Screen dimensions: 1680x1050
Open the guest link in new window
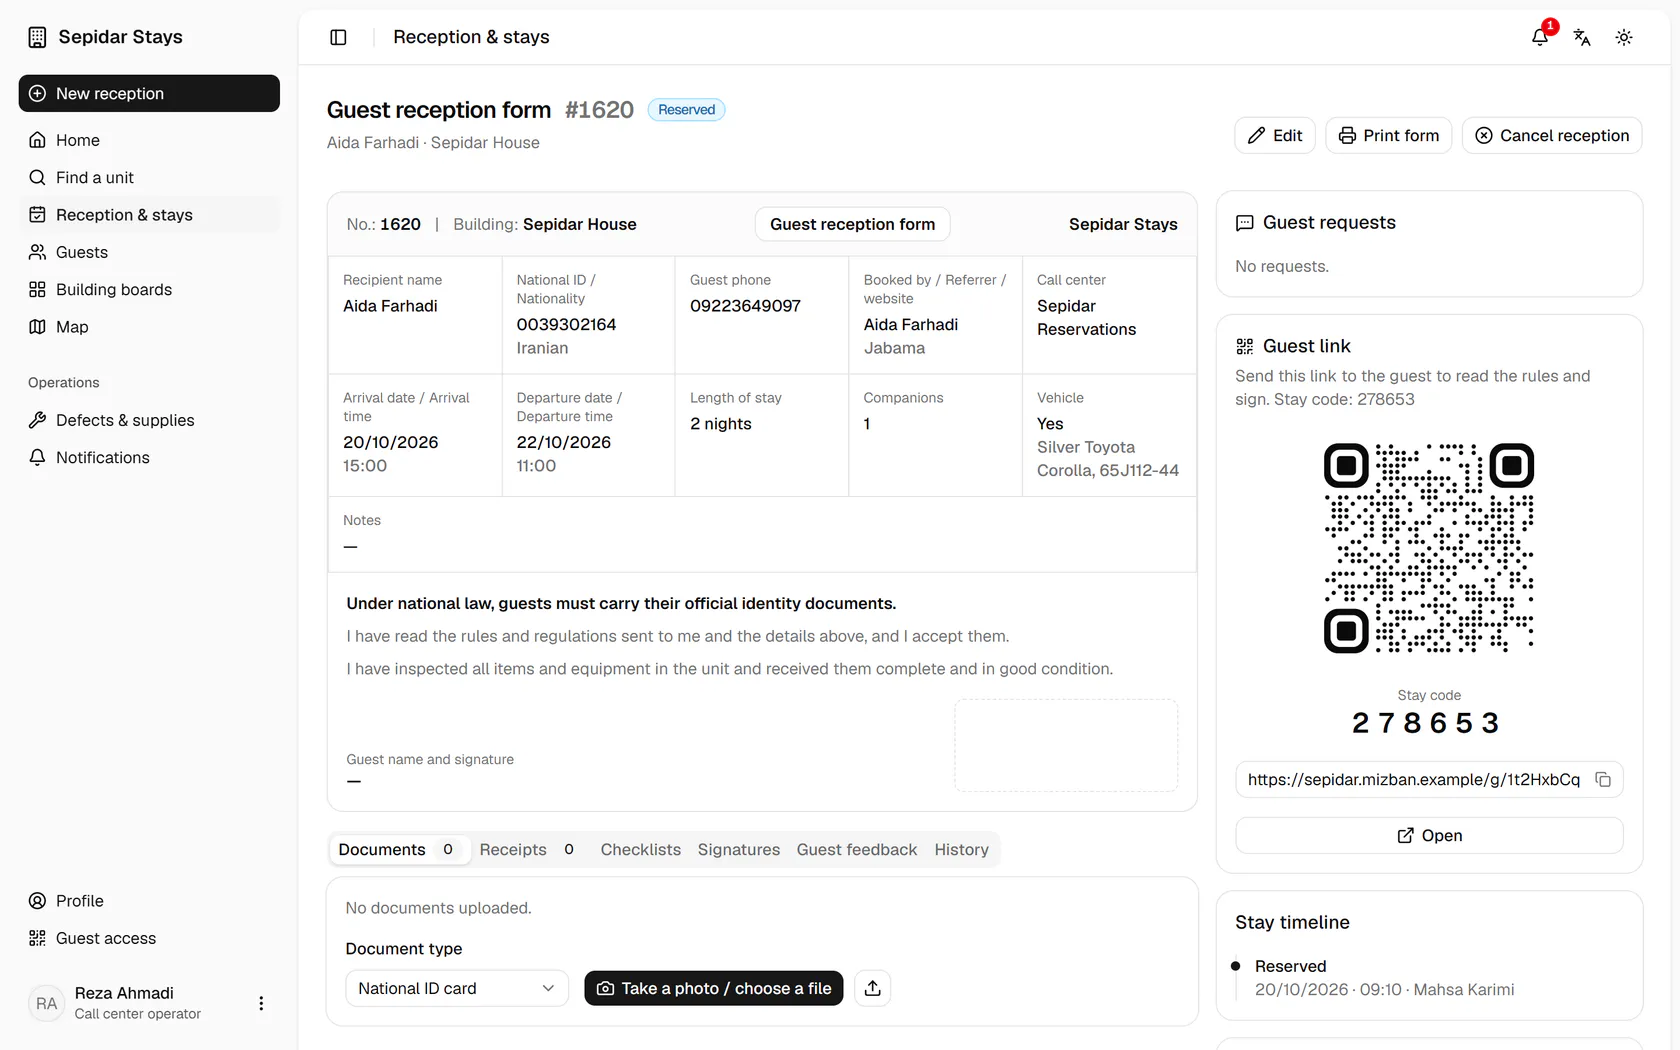(x=1429, y=836)
